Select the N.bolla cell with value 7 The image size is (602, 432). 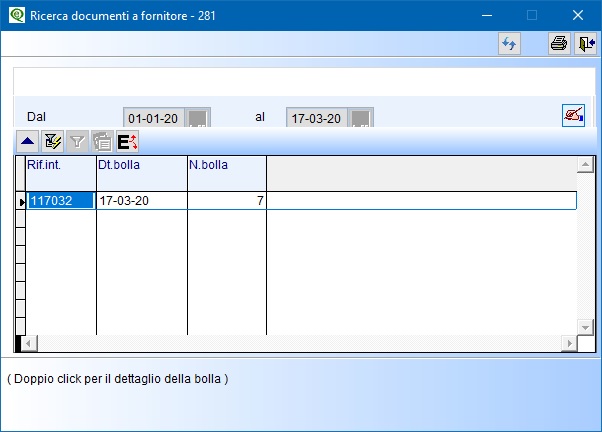coord(227,200)
